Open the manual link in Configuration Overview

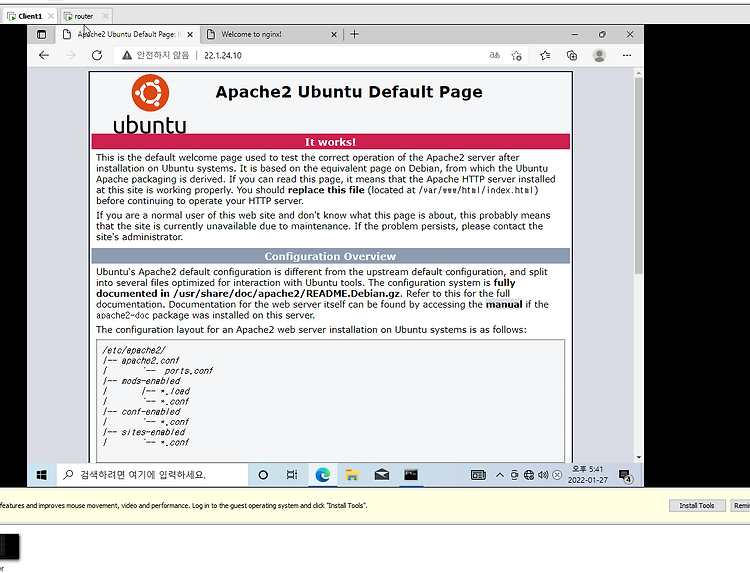pos(504,305)
